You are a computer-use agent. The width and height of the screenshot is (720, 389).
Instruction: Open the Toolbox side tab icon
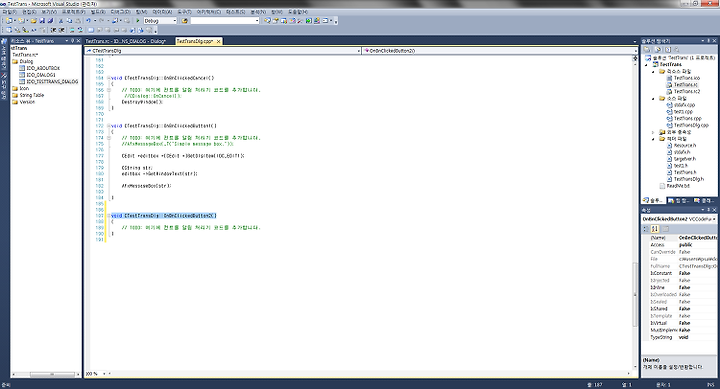[4, 76]
